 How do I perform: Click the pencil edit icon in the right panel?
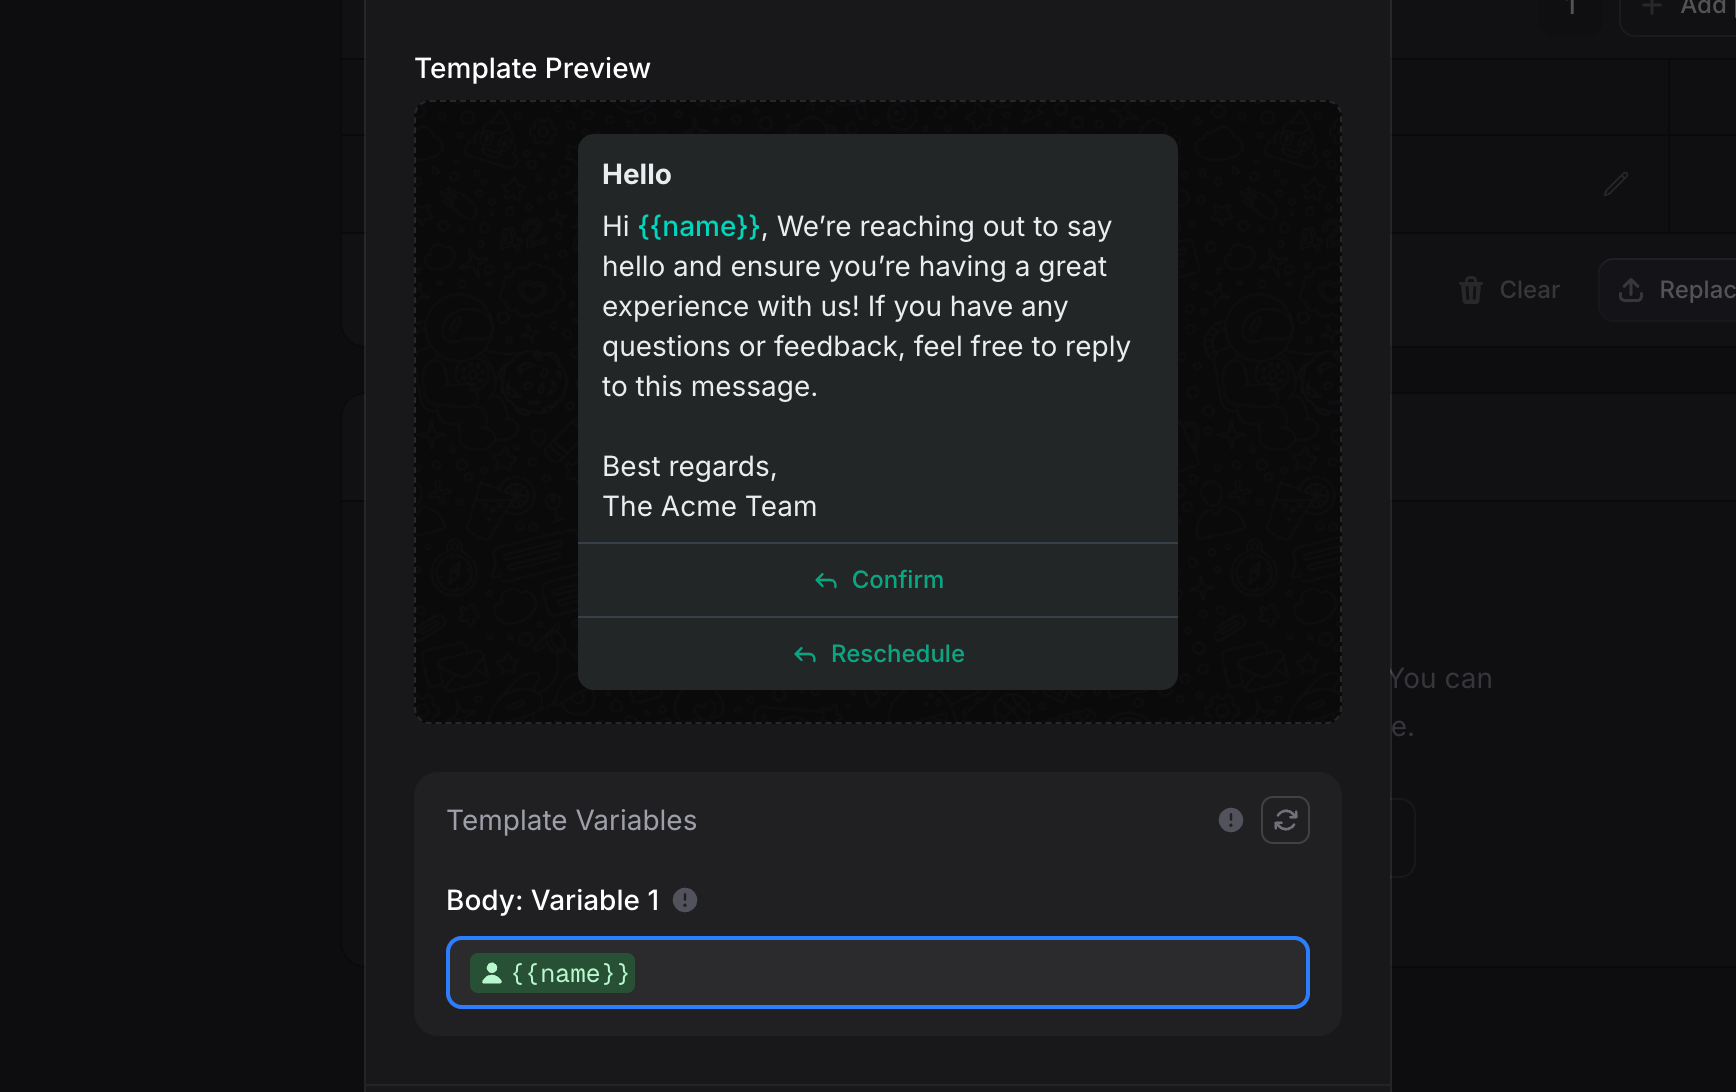pos(1617,184)
